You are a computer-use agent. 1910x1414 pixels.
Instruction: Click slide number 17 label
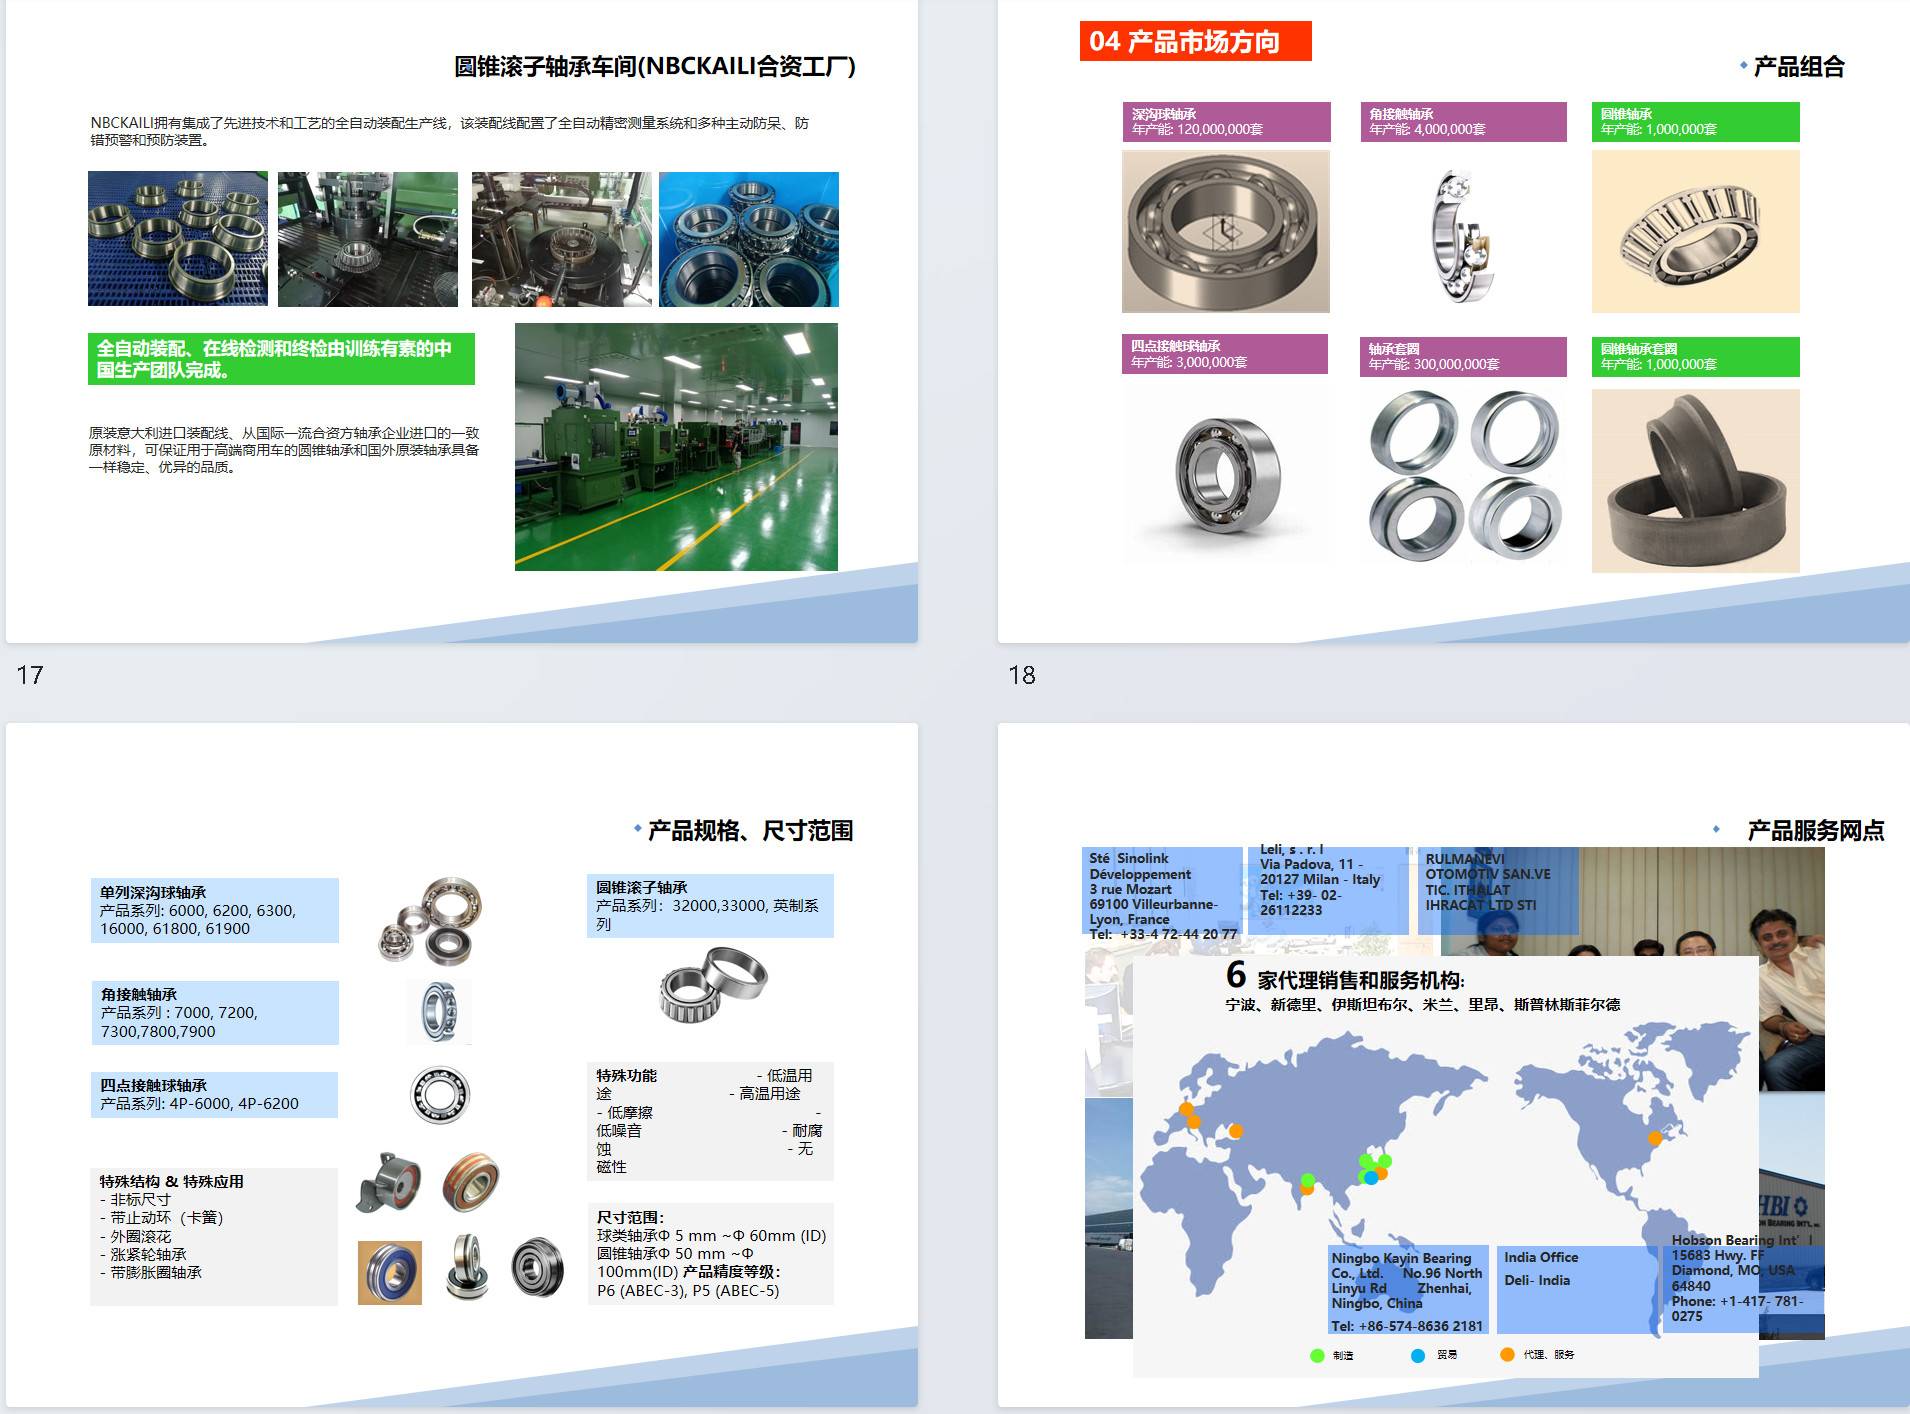tap(30, 675)
